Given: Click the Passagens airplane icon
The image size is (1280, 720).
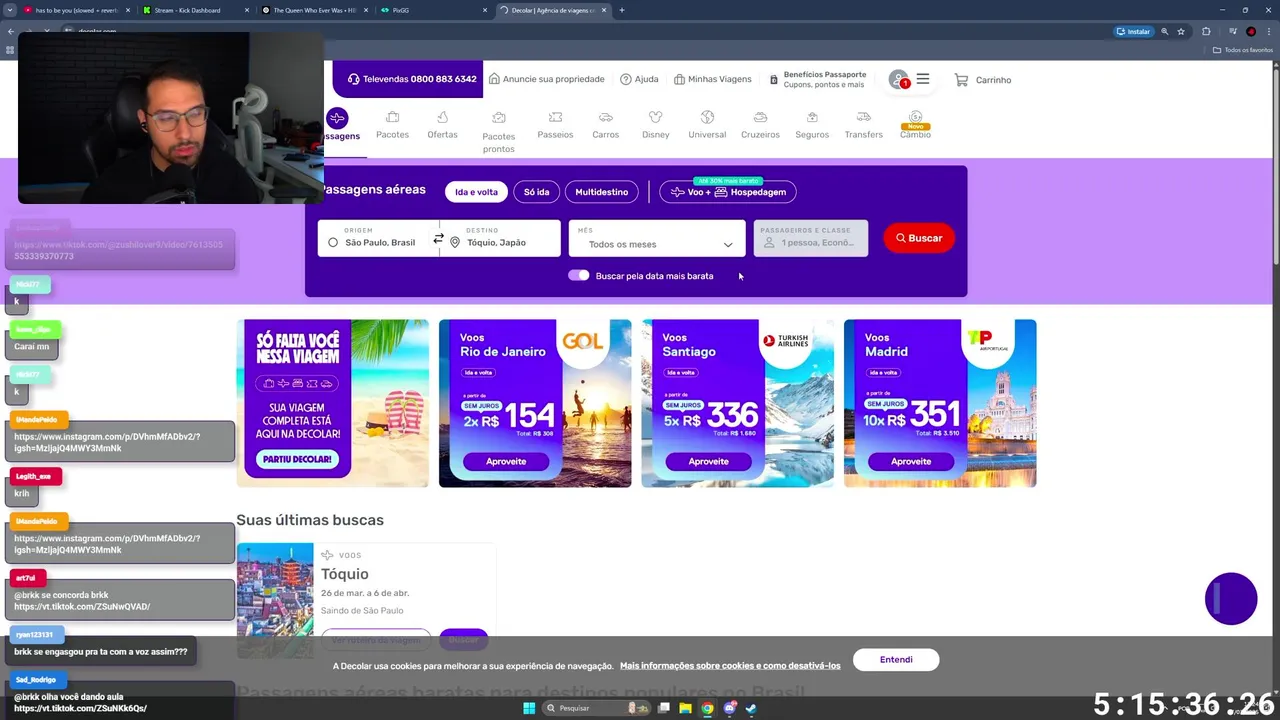Looking at the screenshot, I should 337,118.
